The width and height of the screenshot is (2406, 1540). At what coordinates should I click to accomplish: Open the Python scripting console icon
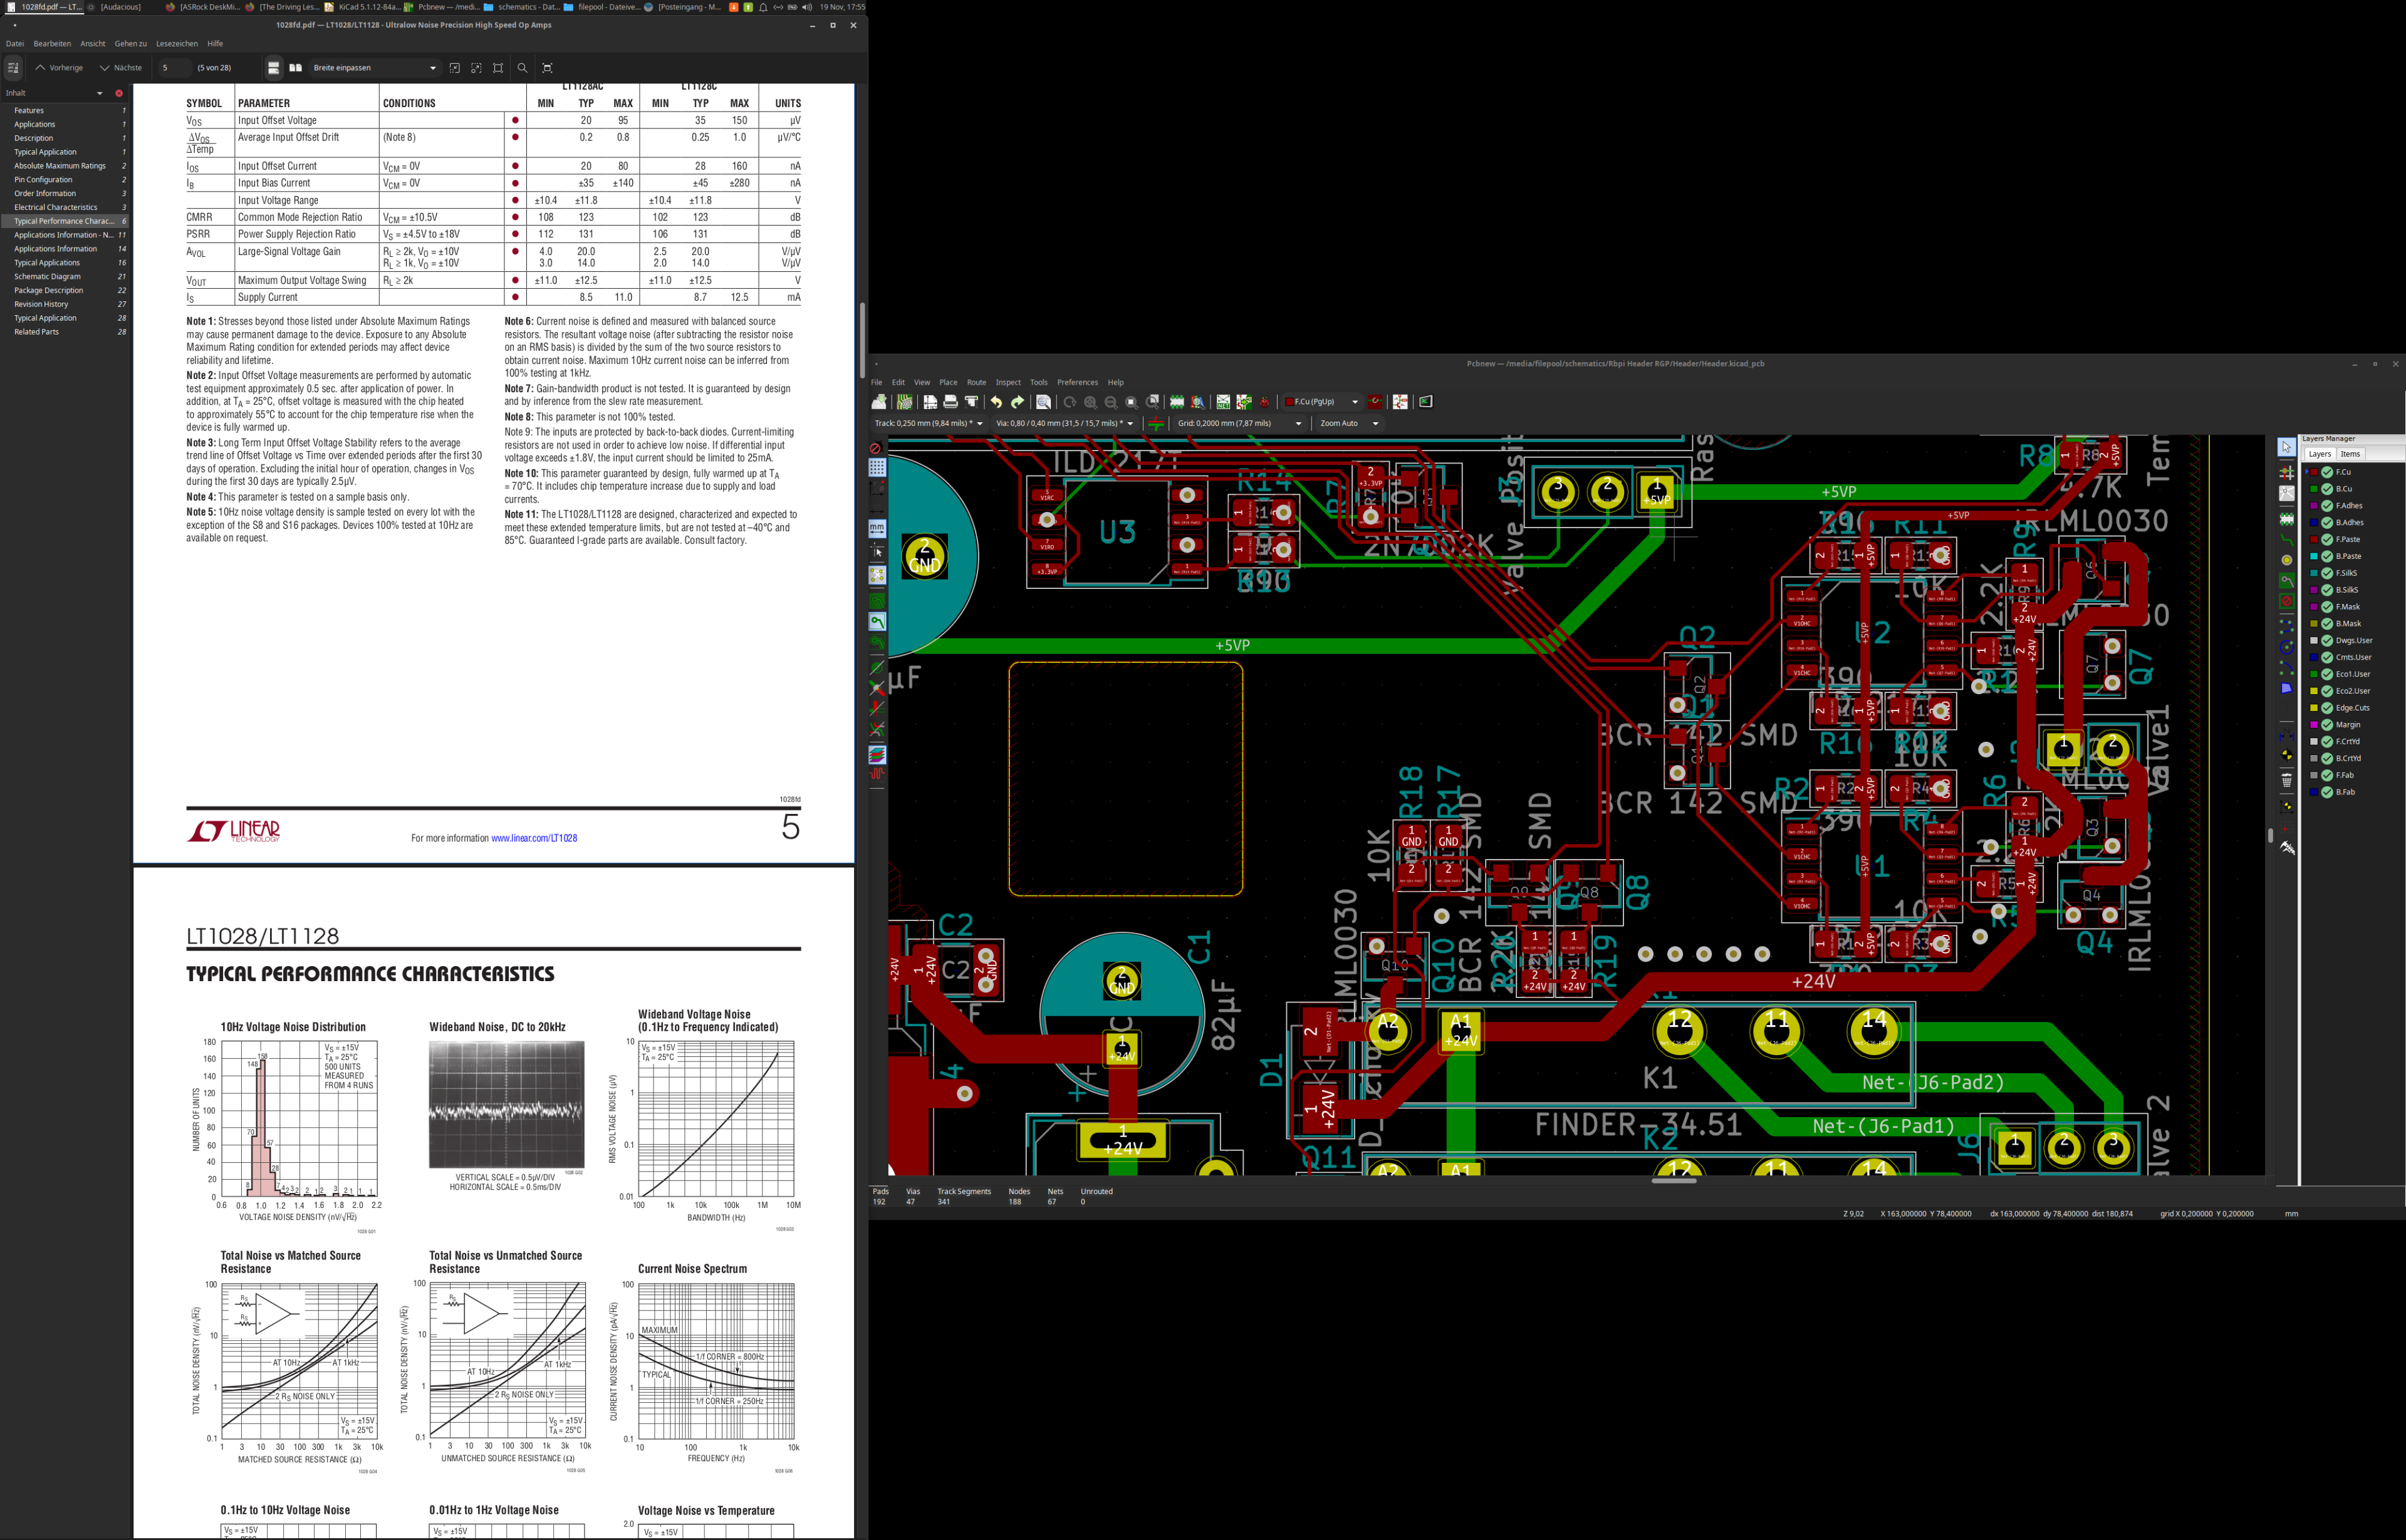(x=1426, y=402)
